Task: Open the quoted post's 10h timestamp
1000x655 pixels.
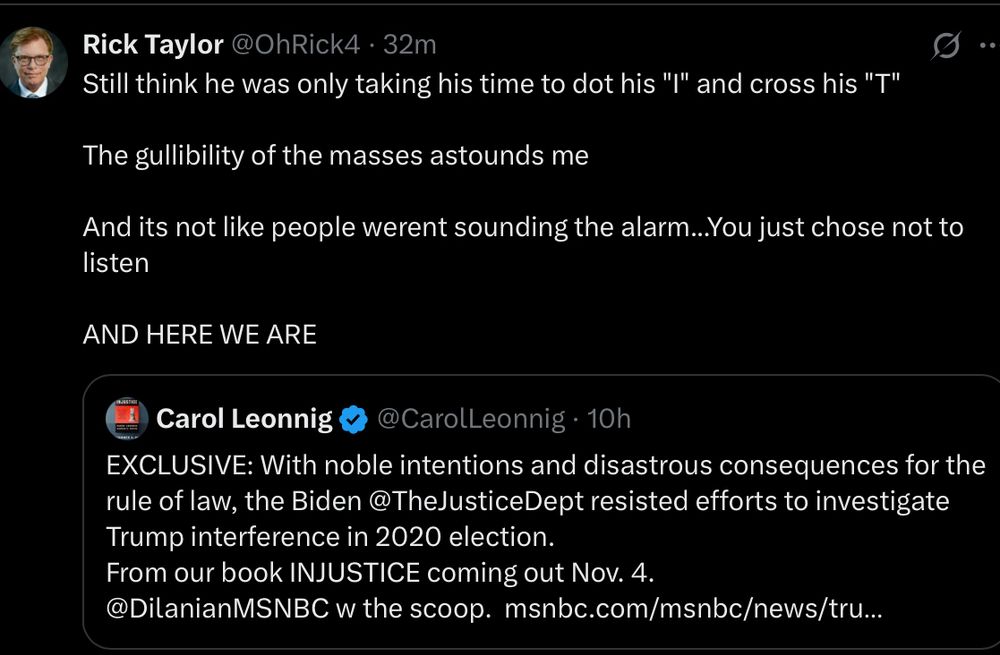Action: pos(609,419)
